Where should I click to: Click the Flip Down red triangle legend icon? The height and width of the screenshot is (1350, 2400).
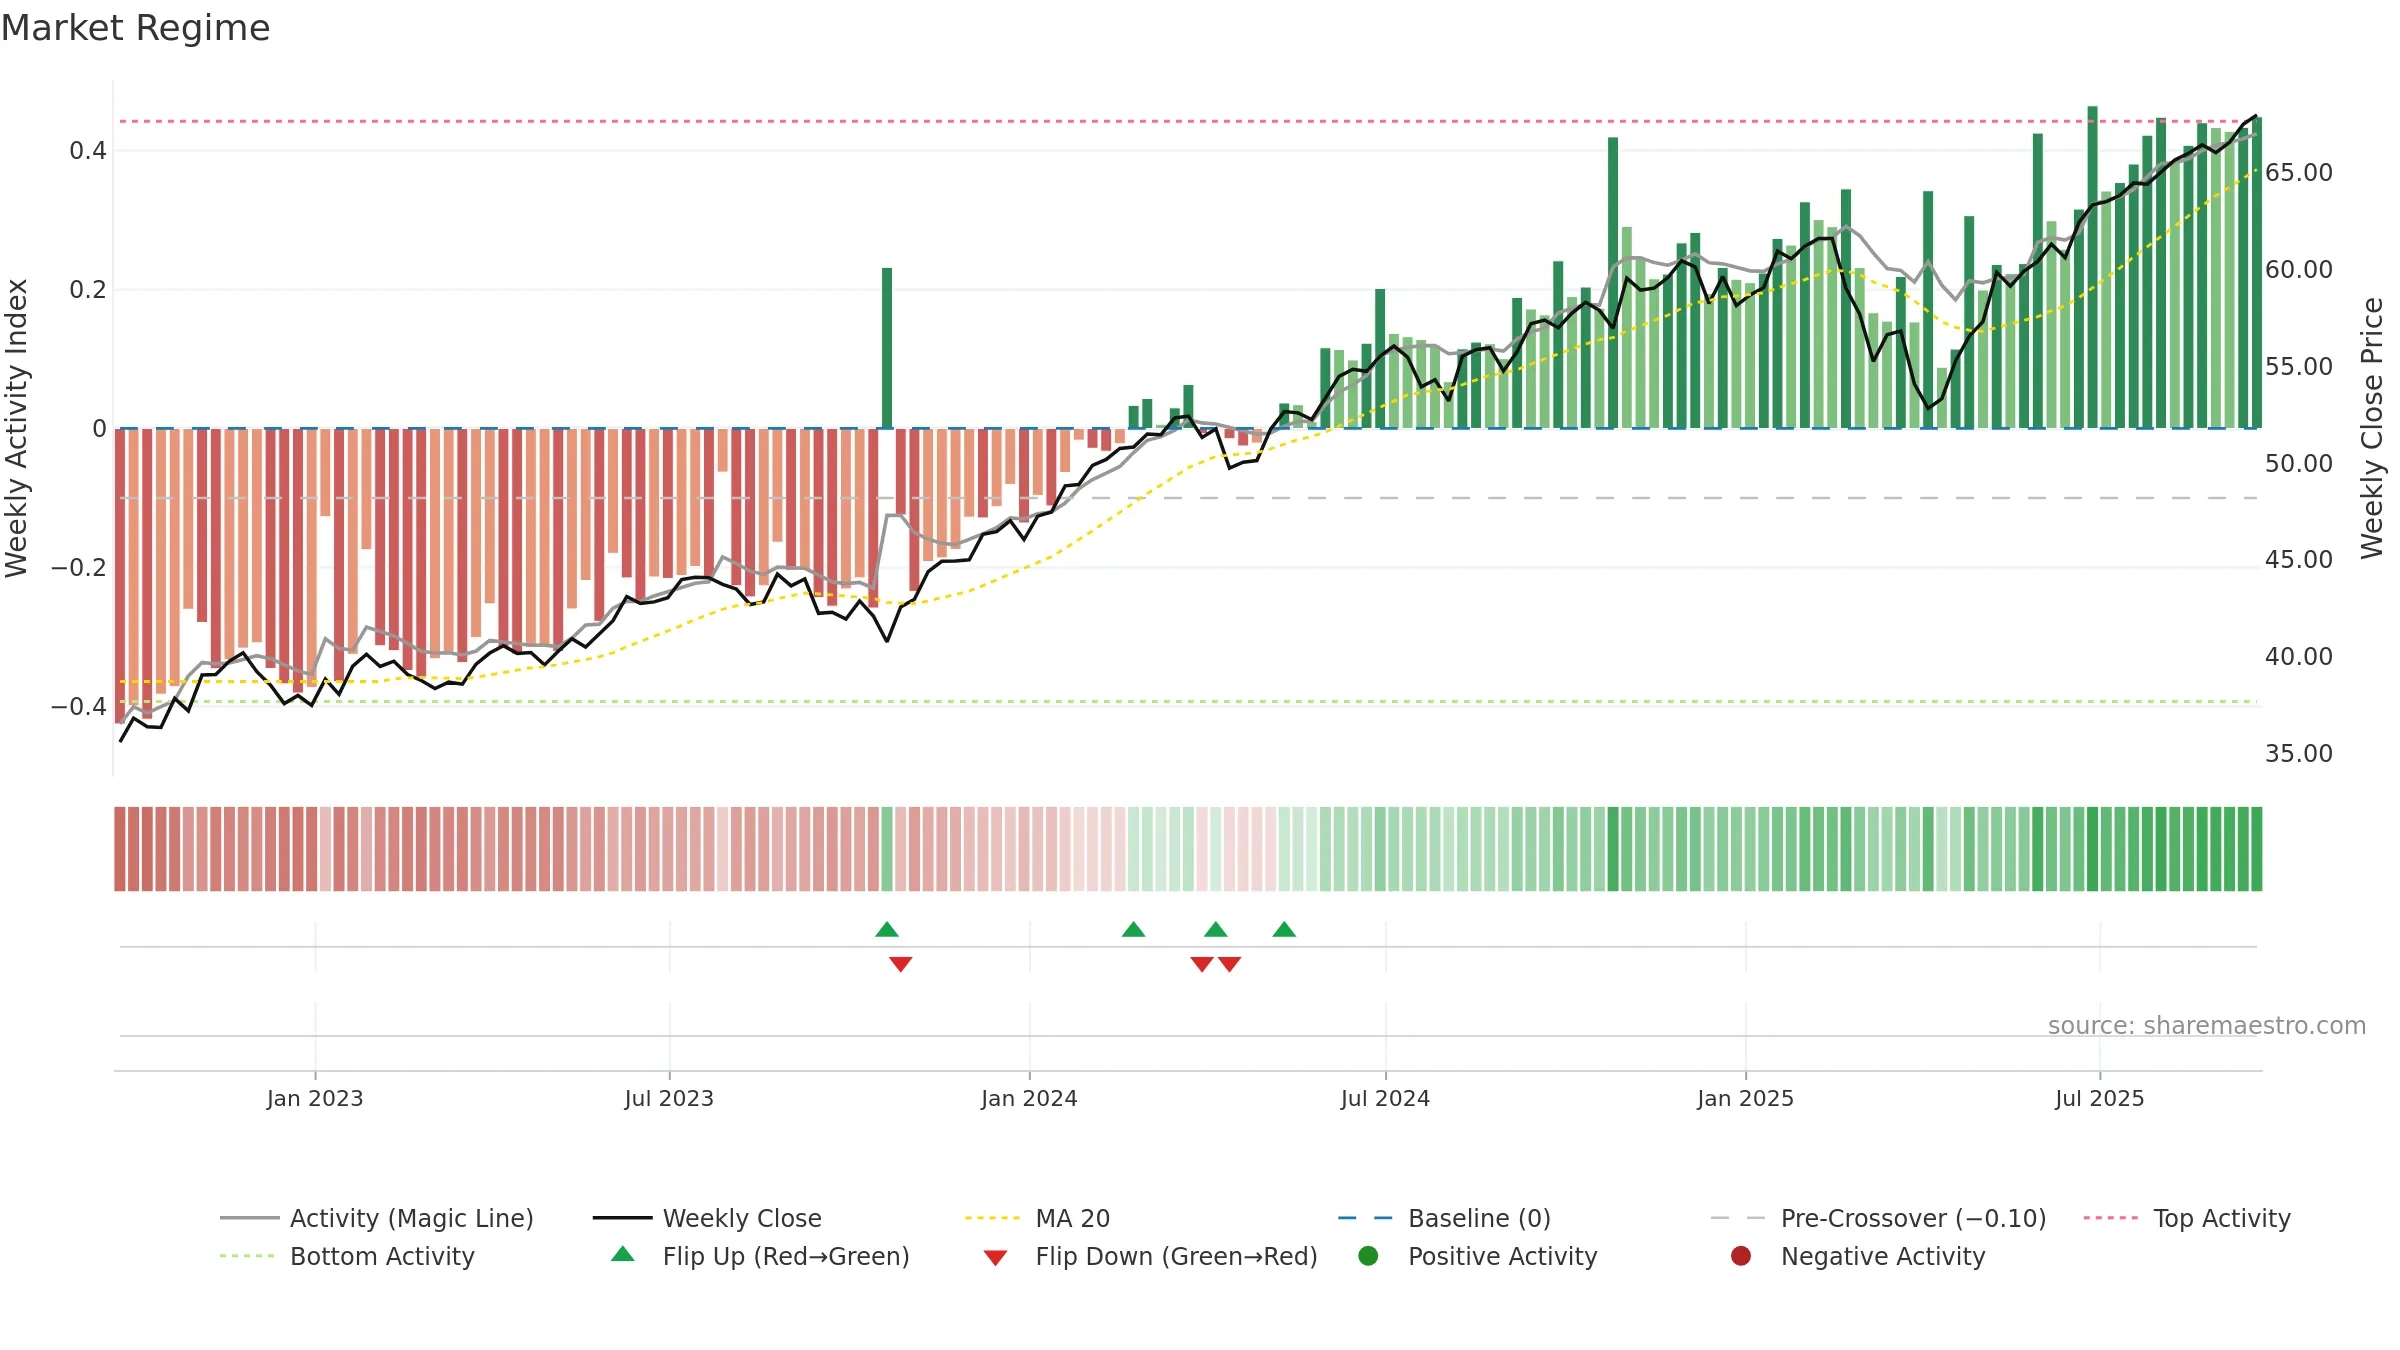[x=995, y=1258]
